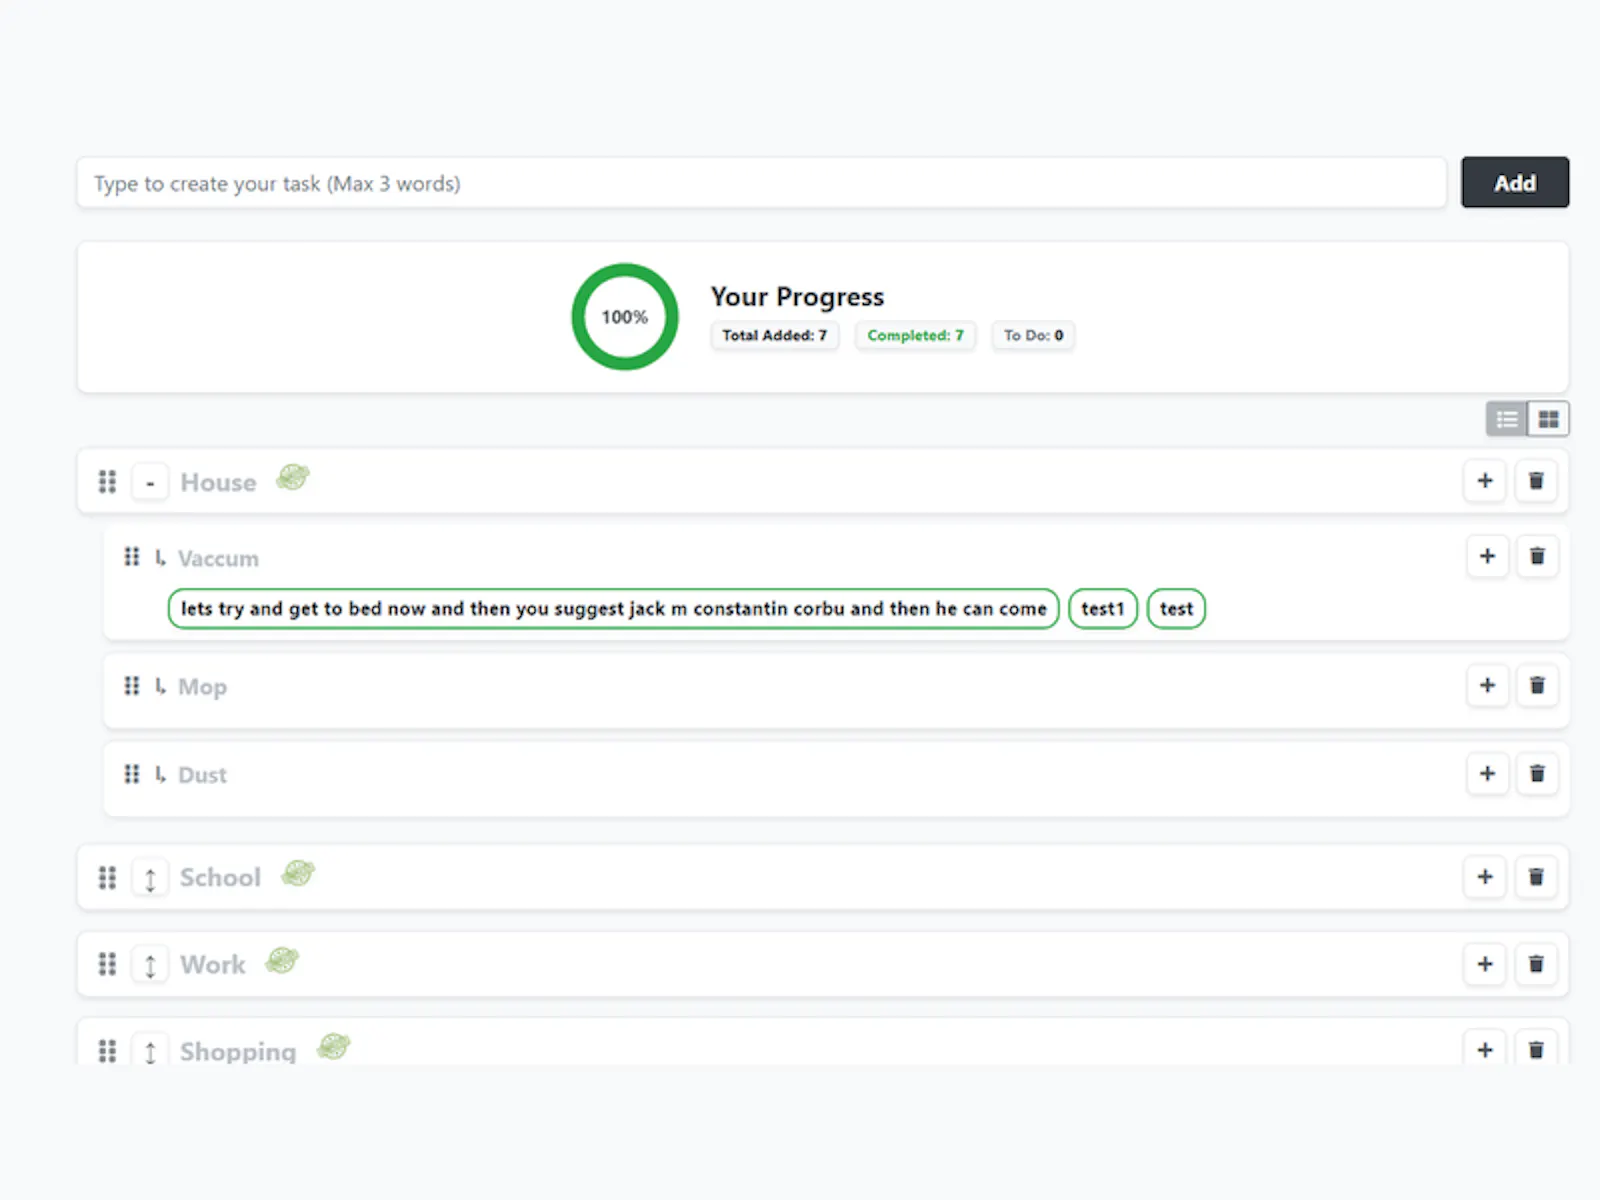Delete the Shopping task
The image size is (1600, 1200).
pyautogui.click(x=1537, y=1049)
